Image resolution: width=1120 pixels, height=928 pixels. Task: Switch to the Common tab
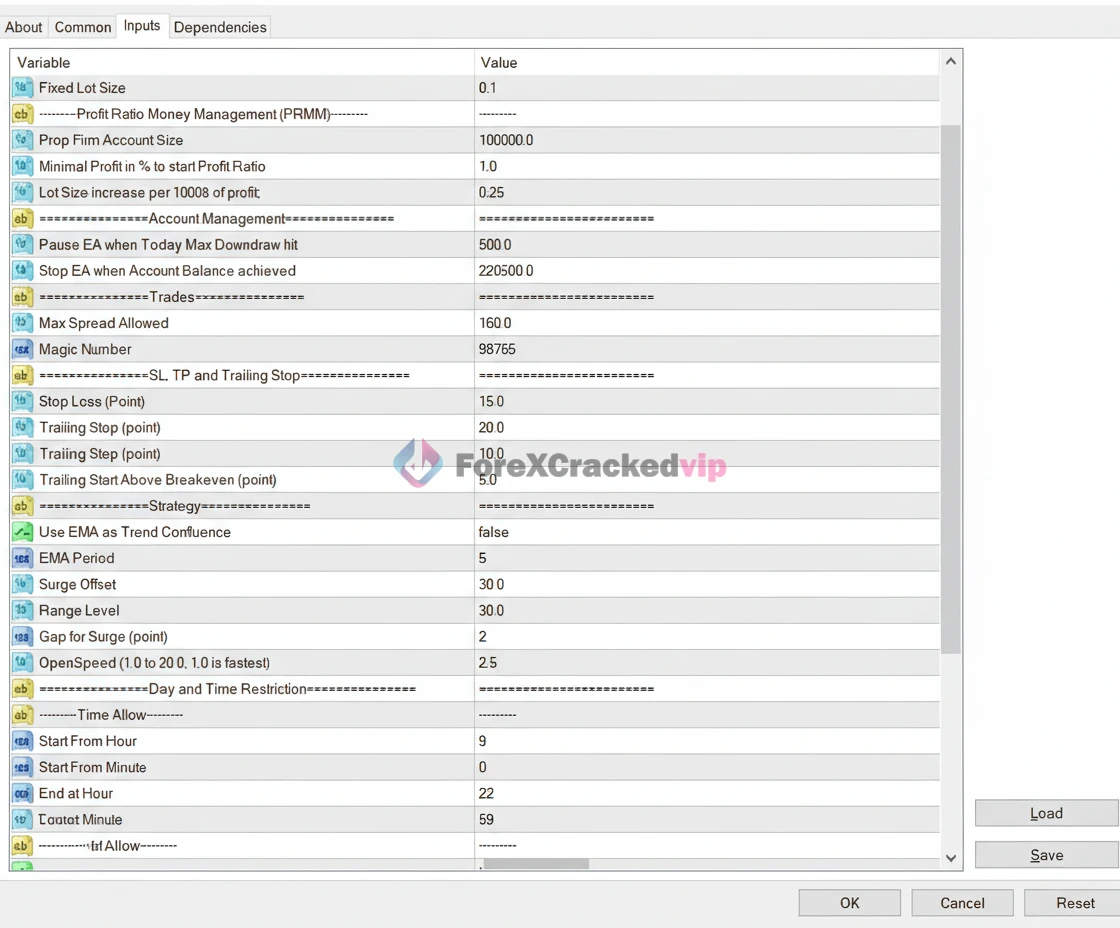pyautogui.click(x=83, y=27)
